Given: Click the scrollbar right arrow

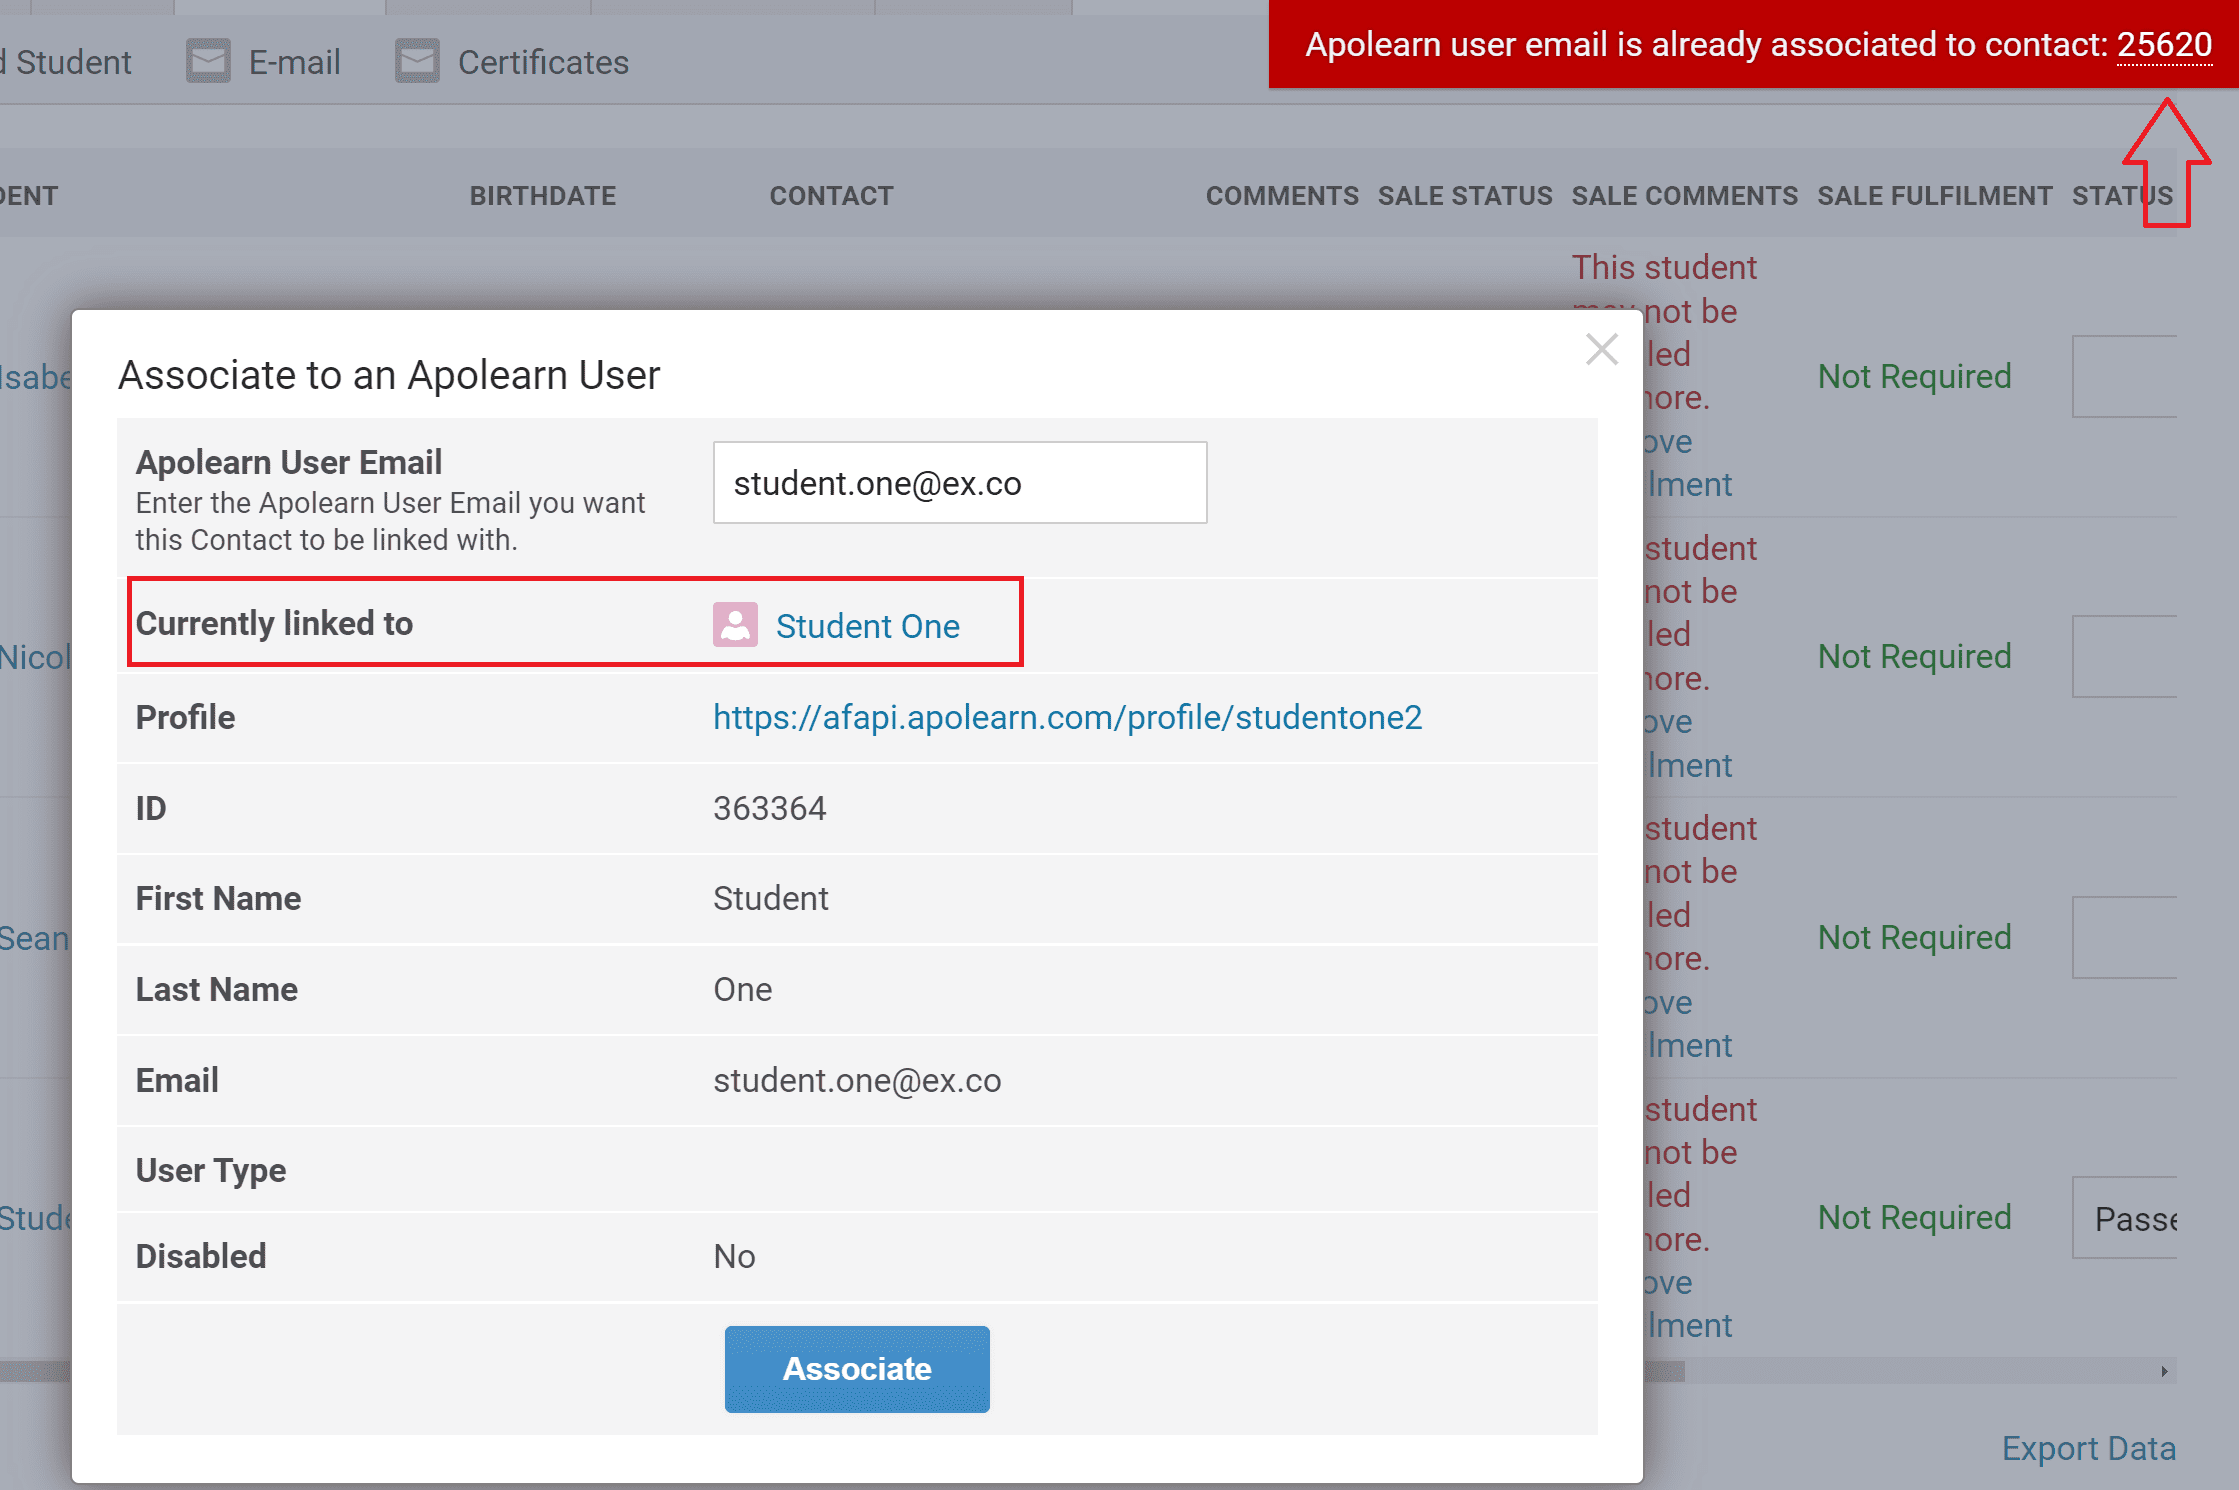Looking at the screenshot, I should point(2164,1371).
